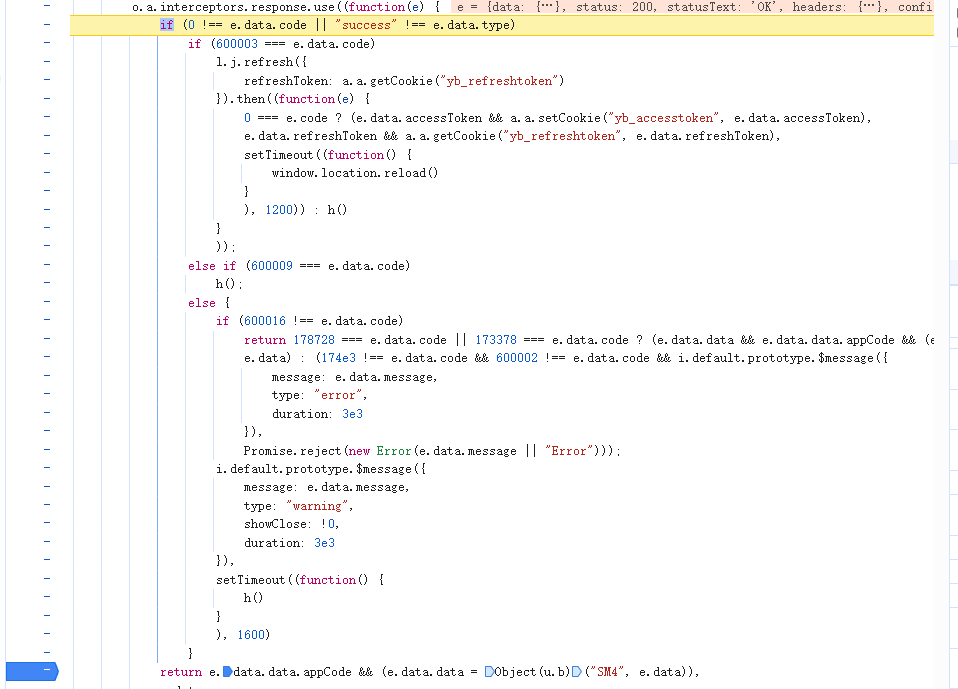Click the number 178728 in the return statement
The image size is (958, 689).
pyautogui.click(x=314, y=340)
